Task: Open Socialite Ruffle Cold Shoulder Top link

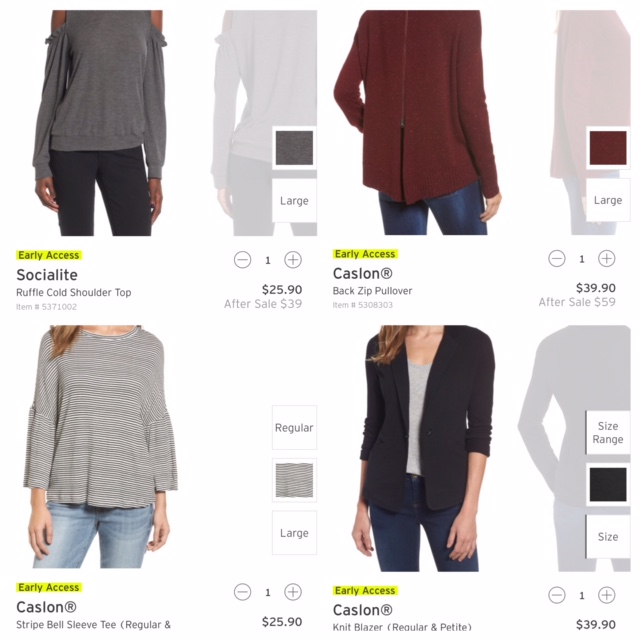Action: [73, 293]
